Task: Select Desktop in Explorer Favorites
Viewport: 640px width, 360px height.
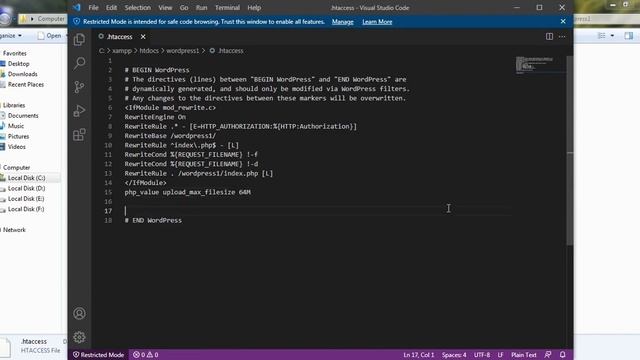Action: coord(18,64)
